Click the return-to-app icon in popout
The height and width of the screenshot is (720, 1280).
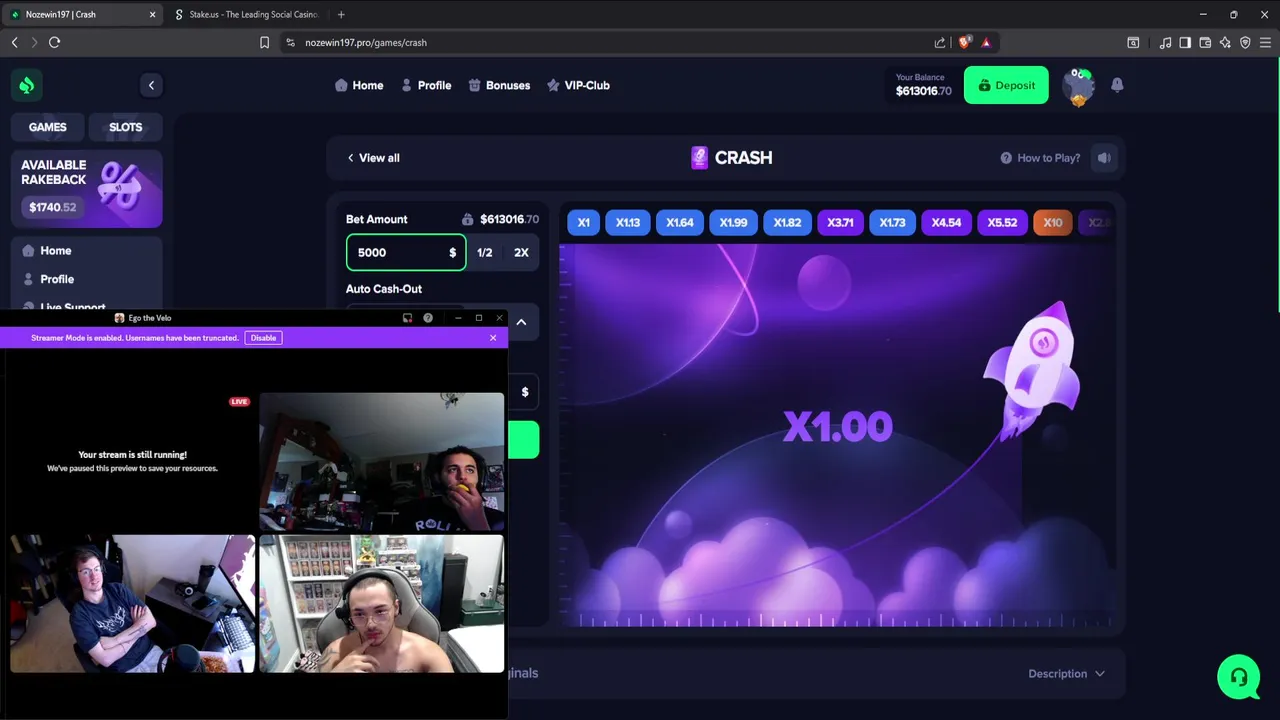(407, 318)
